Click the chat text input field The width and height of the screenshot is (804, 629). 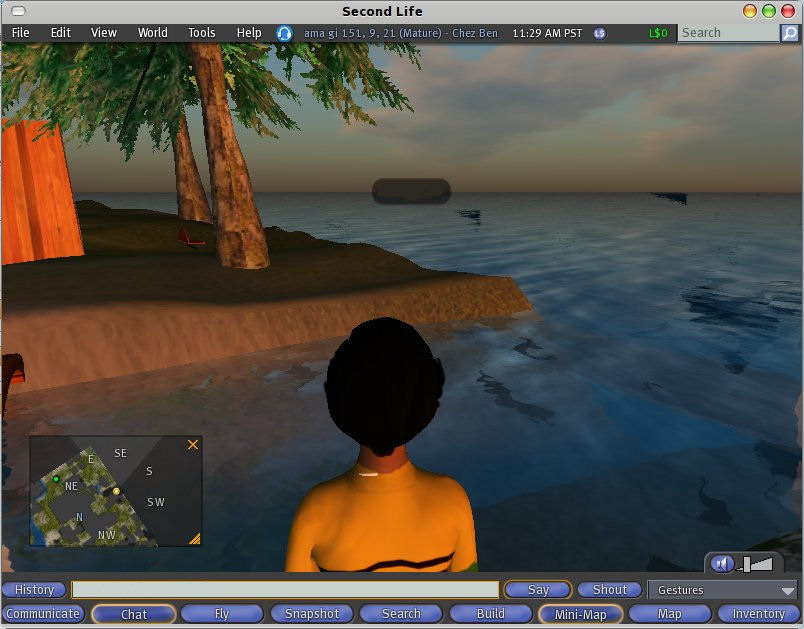(285, 590)
